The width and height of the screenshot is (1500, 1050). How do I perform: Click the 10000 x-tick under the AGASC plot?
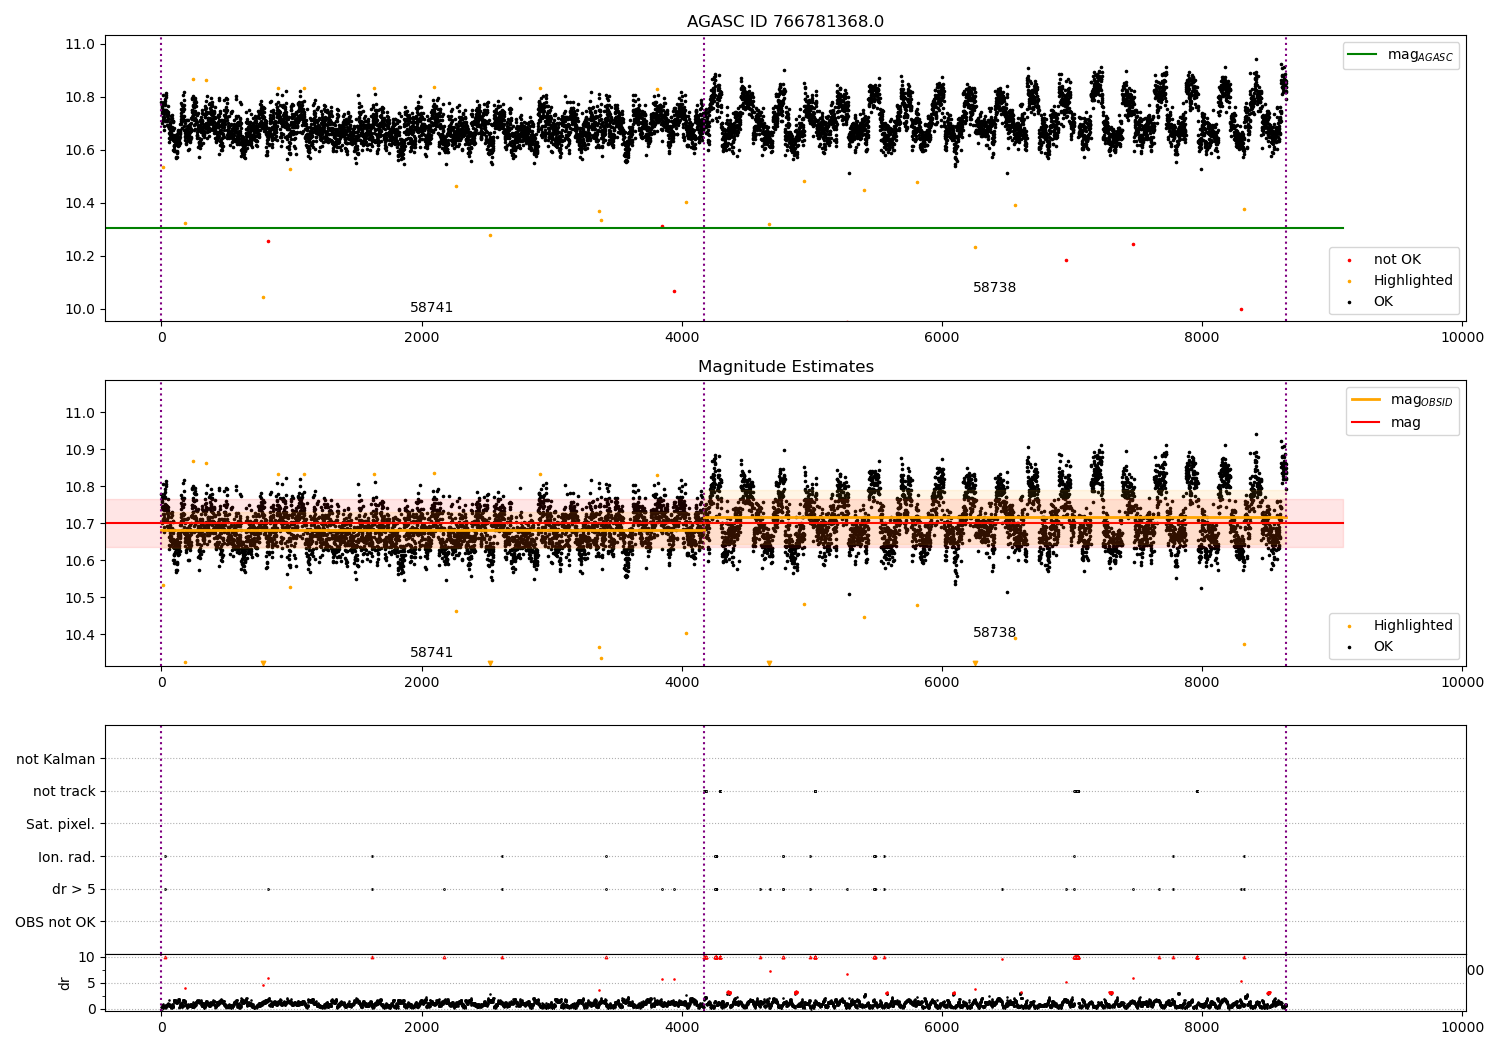tap(1462, 338)
